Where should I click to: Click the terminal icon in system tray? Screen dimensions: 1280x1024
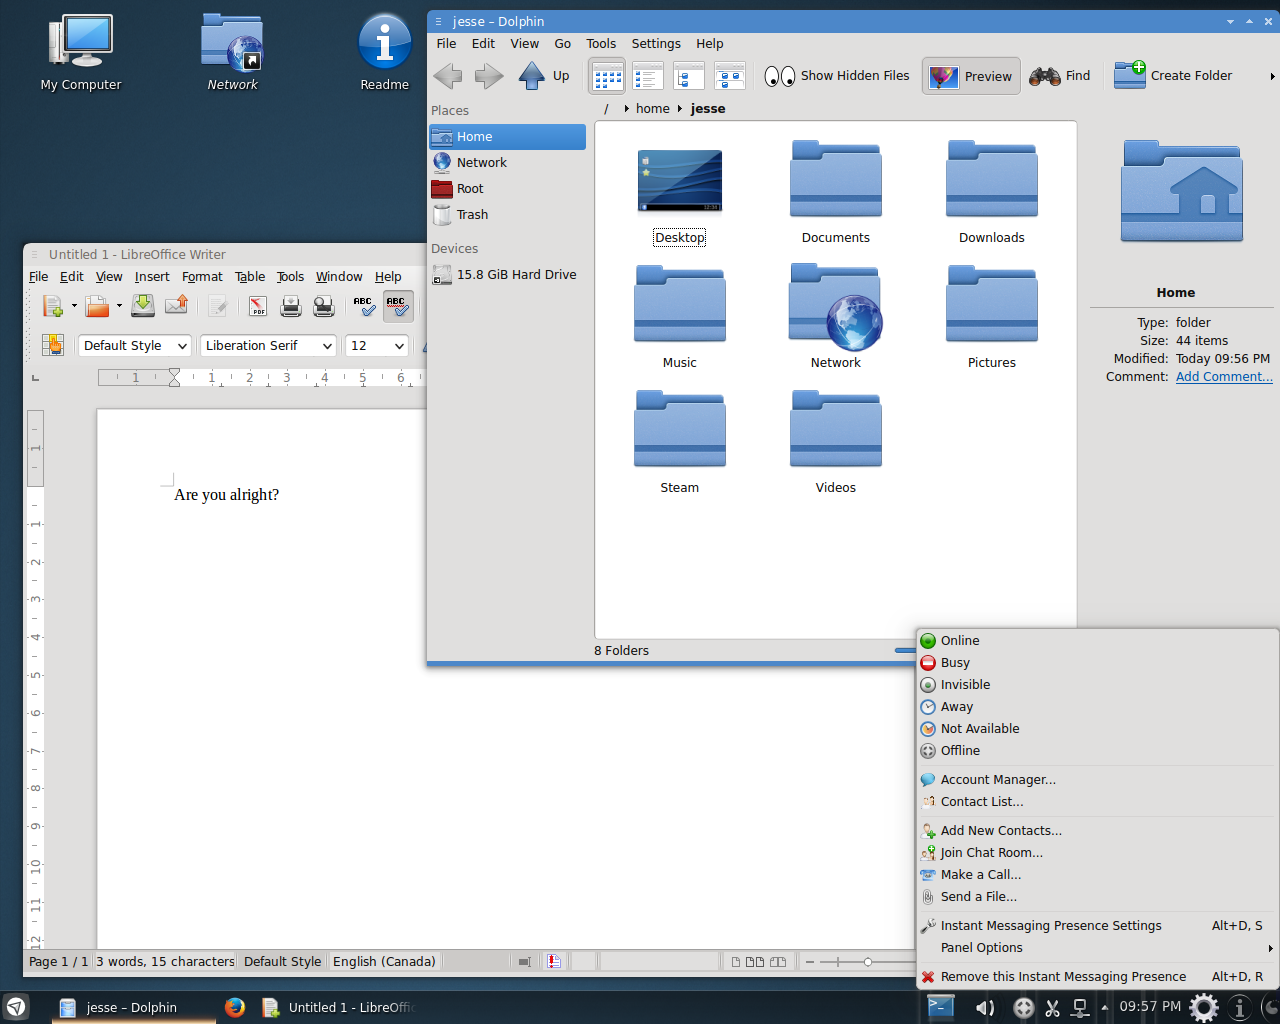point(941,1007)
